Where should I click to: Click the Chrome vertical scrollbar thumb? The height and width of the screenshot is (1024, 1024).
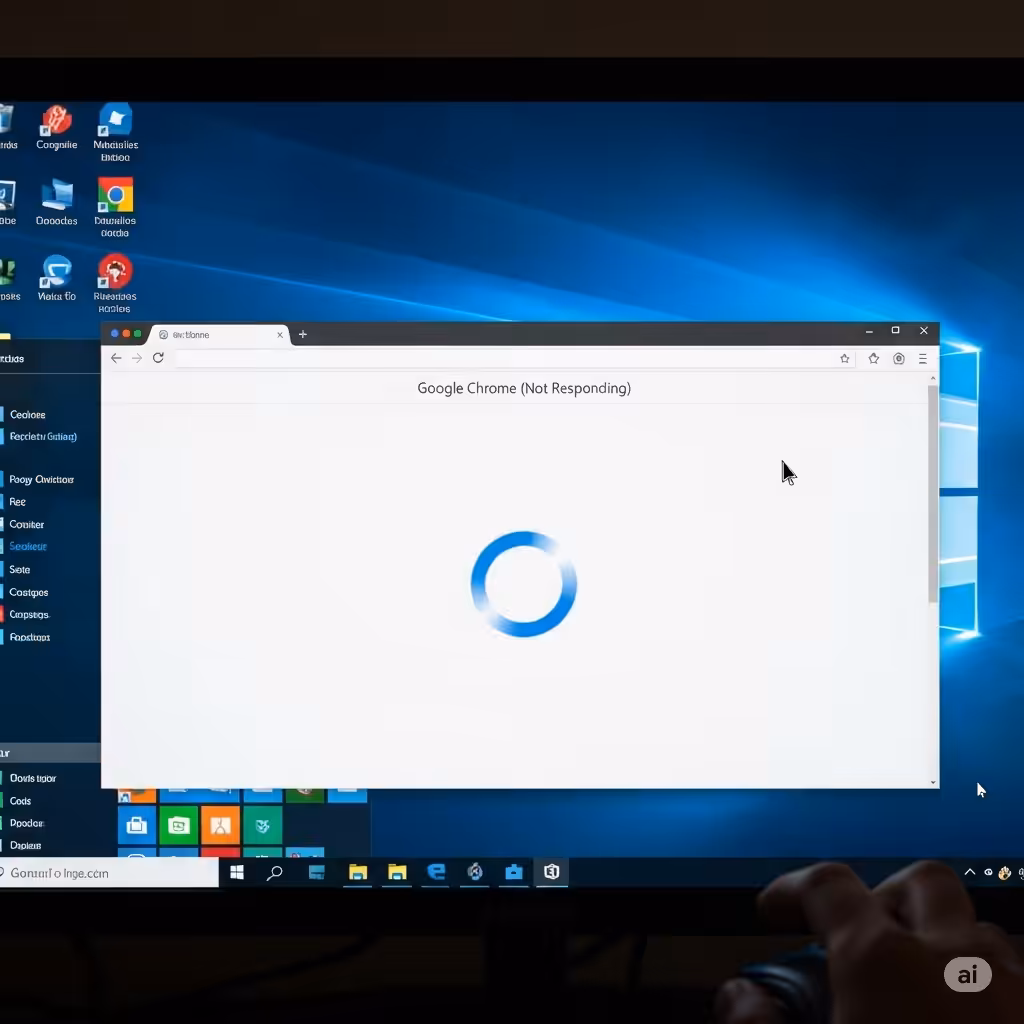(x=933, y=493)
